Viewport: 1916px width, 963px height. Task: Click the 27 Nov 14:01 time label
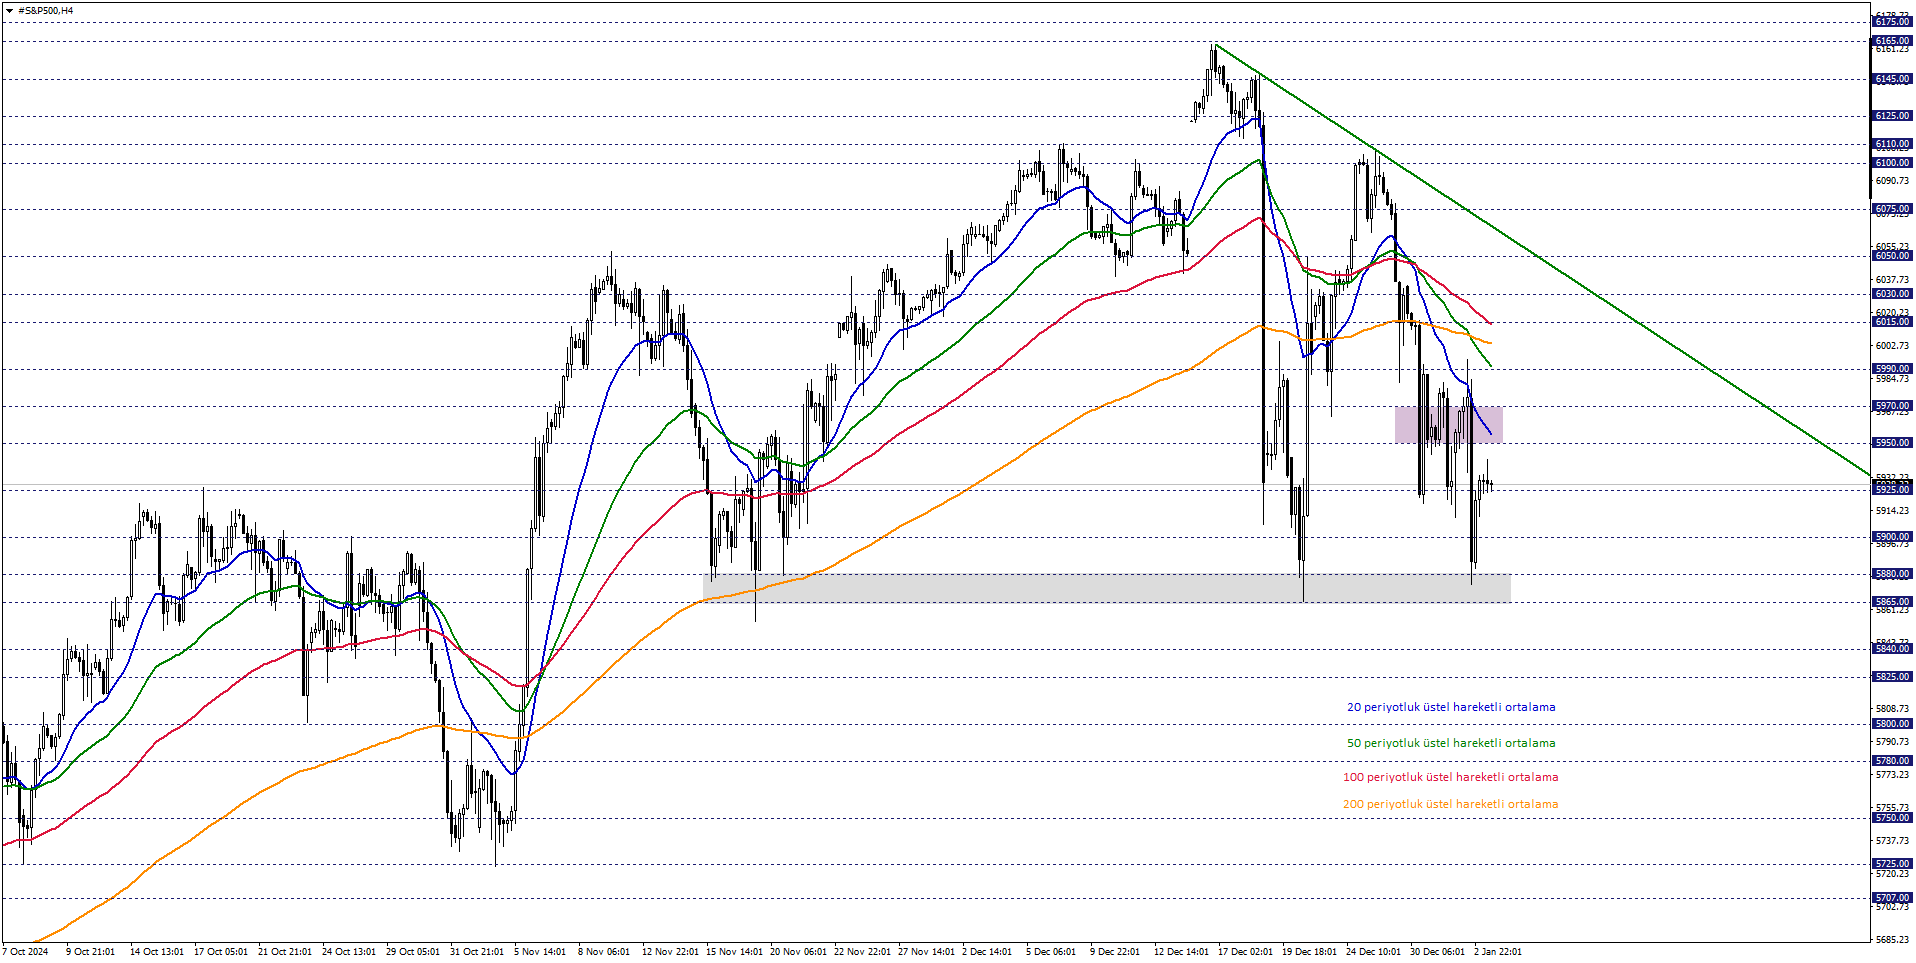pyautogui.click(x=926, y=951)
